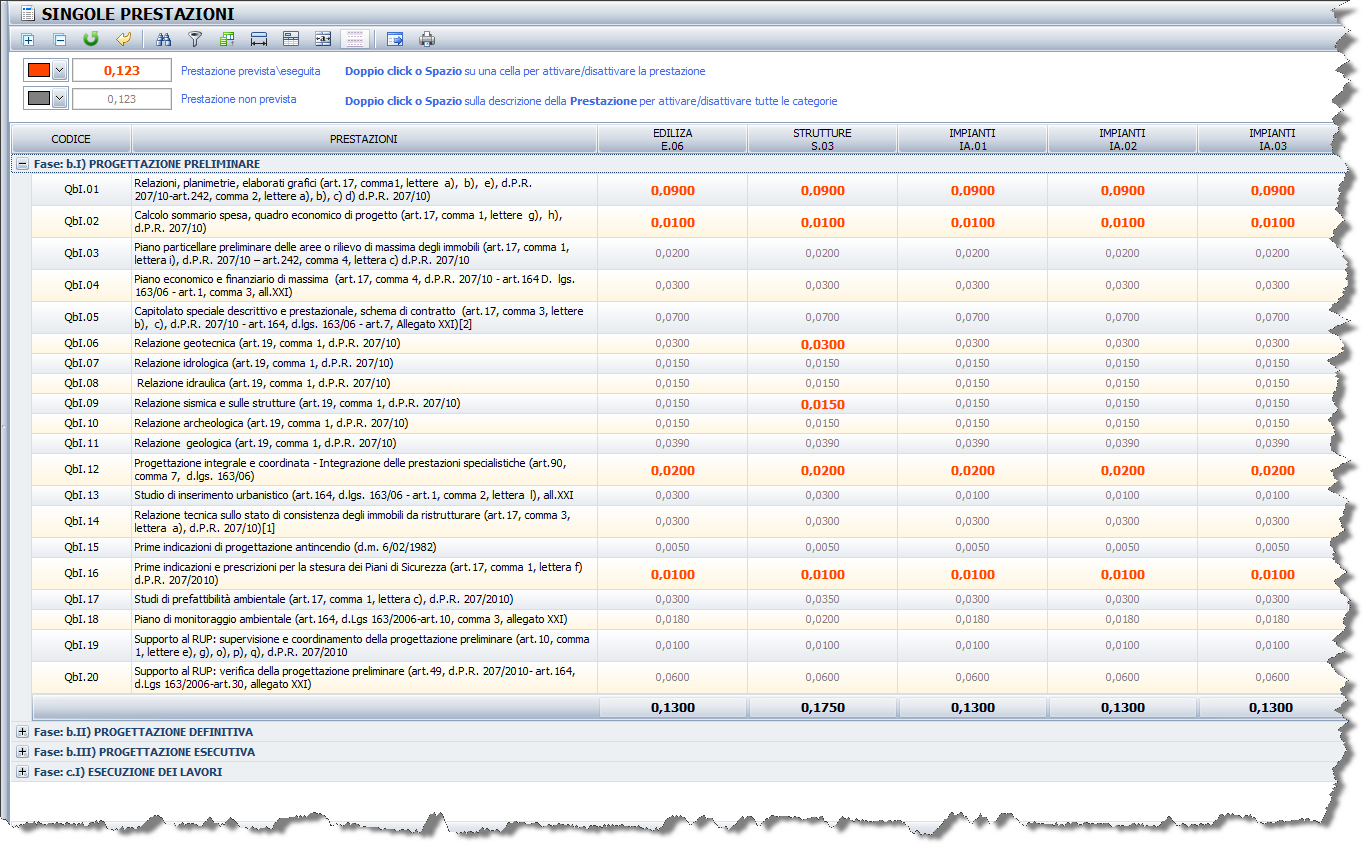Select QbI.06 STRUTTURE active cell 0,0300
This screenshot has width=1363, height=844.
click(x=822, y=344)
